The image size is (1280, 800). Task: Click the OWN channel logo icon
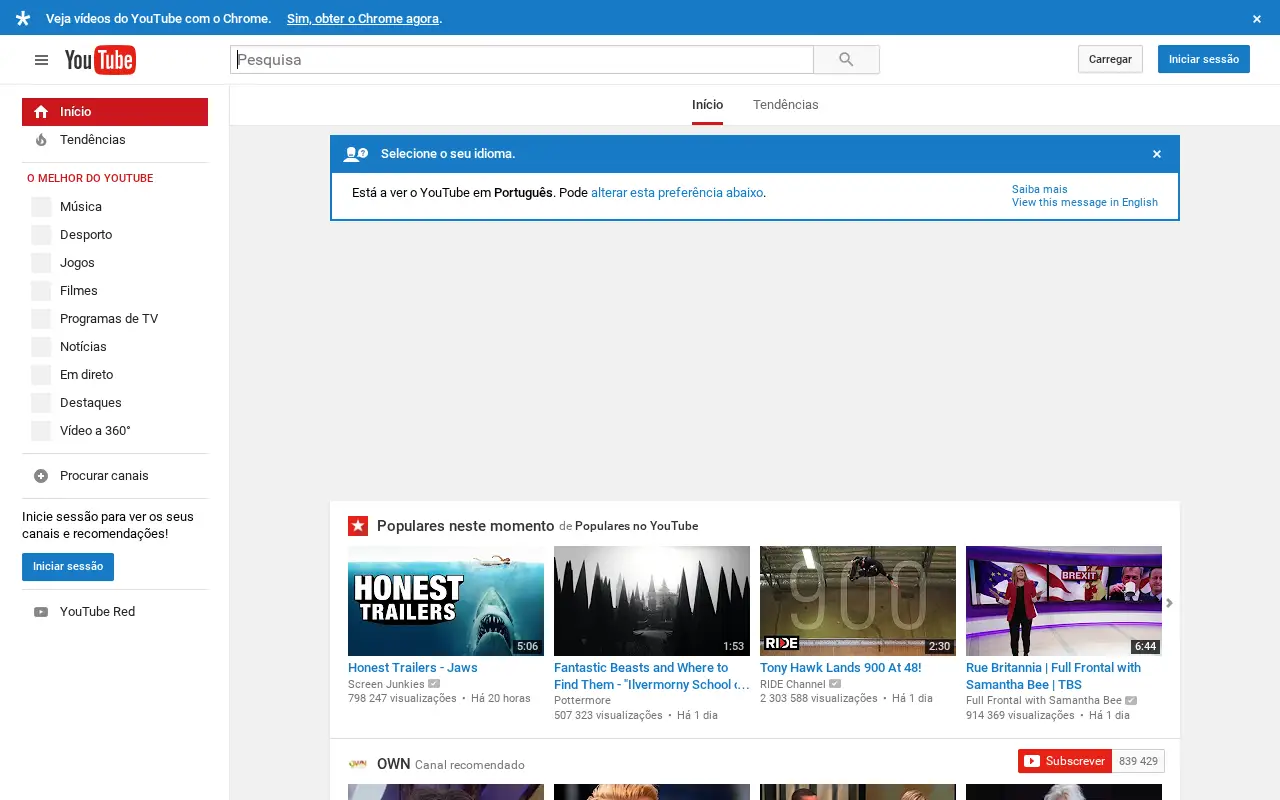point(358,764)
